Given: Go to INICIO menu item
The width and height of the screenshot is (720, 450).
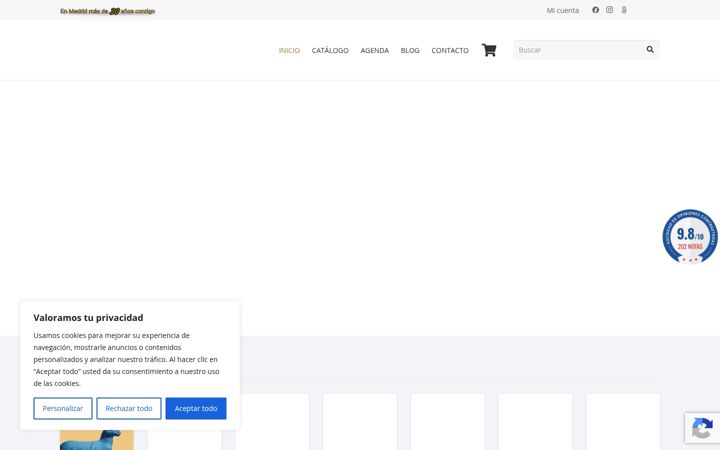Looking at the screenshot, I should (289, 51).
